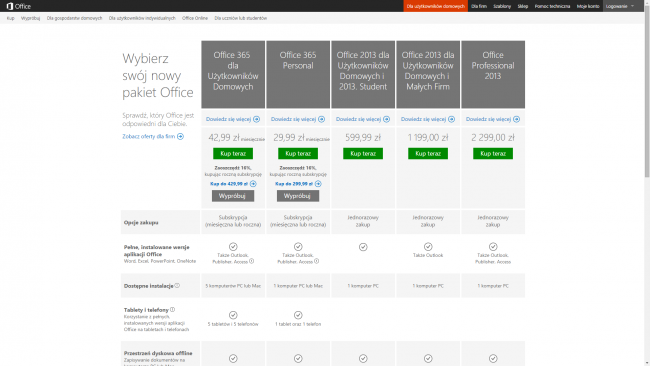Viewport: 650px width, 366px height.
Task: Click checkmark icon for Office 365 Personal full apps
Action: 298,247
